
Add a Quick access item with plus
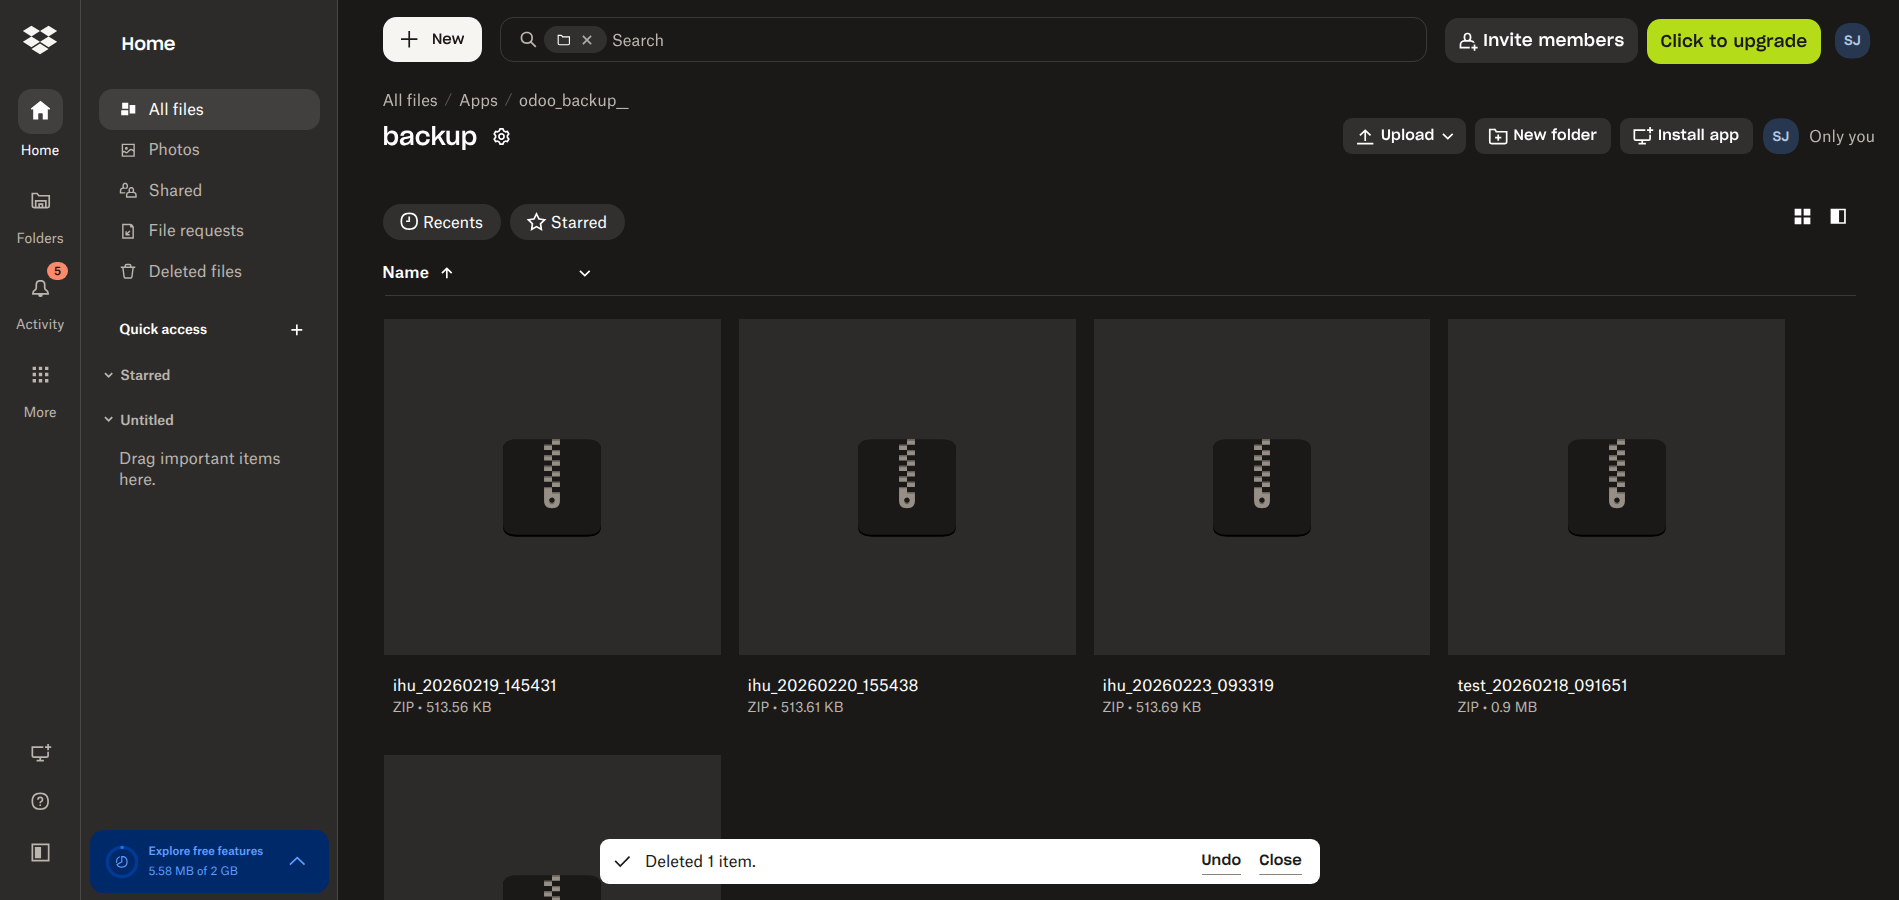pyautogui.click(x=297, y=330)
